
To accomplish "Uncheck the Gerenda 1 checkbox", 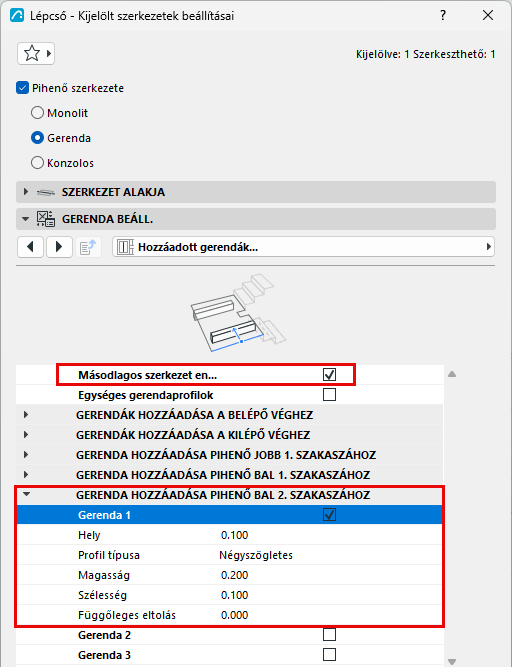I will [330, 515].
